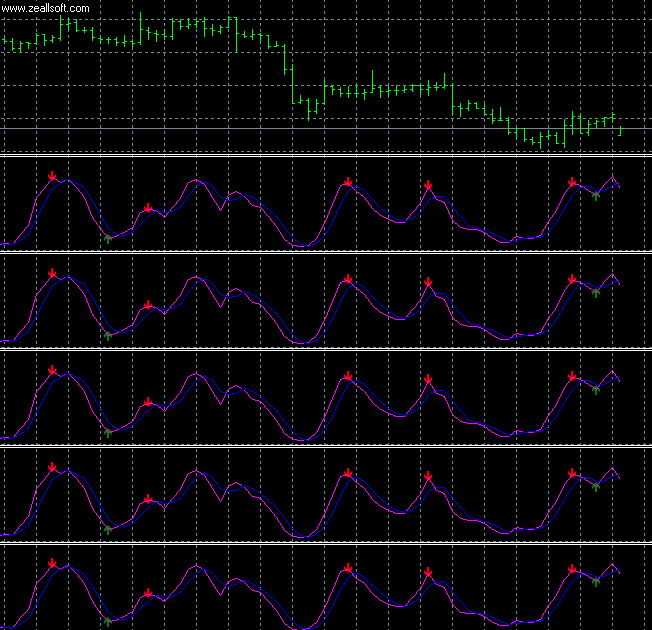Grab divider between price chart and first indicator

pos(326,154)
